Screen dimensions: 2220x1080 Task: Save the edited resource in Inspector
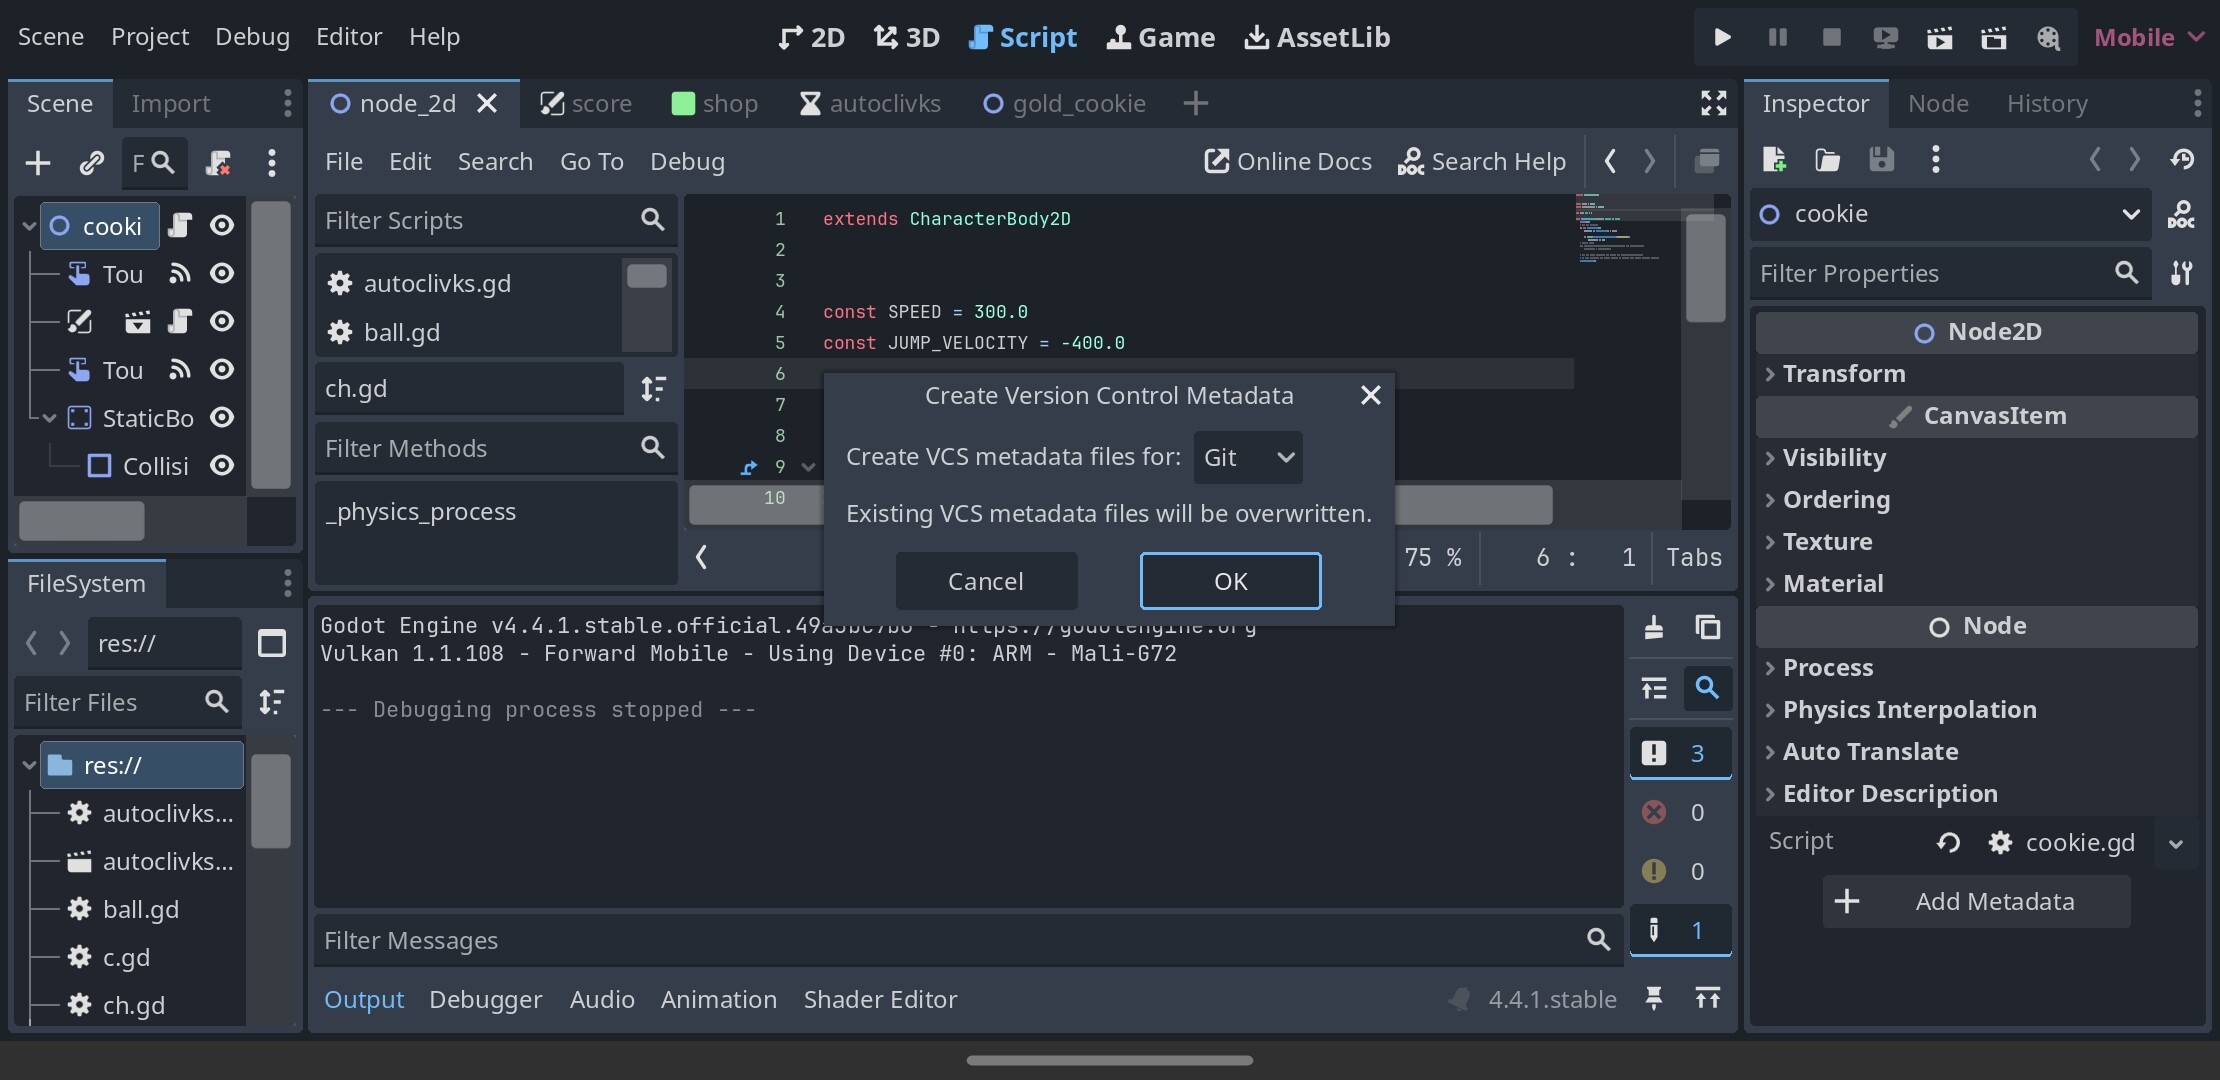coord(1882,160)
